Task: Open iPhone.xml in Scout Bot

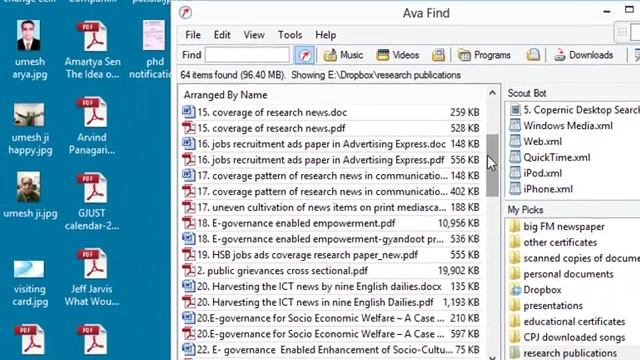Action: [541, 189]
